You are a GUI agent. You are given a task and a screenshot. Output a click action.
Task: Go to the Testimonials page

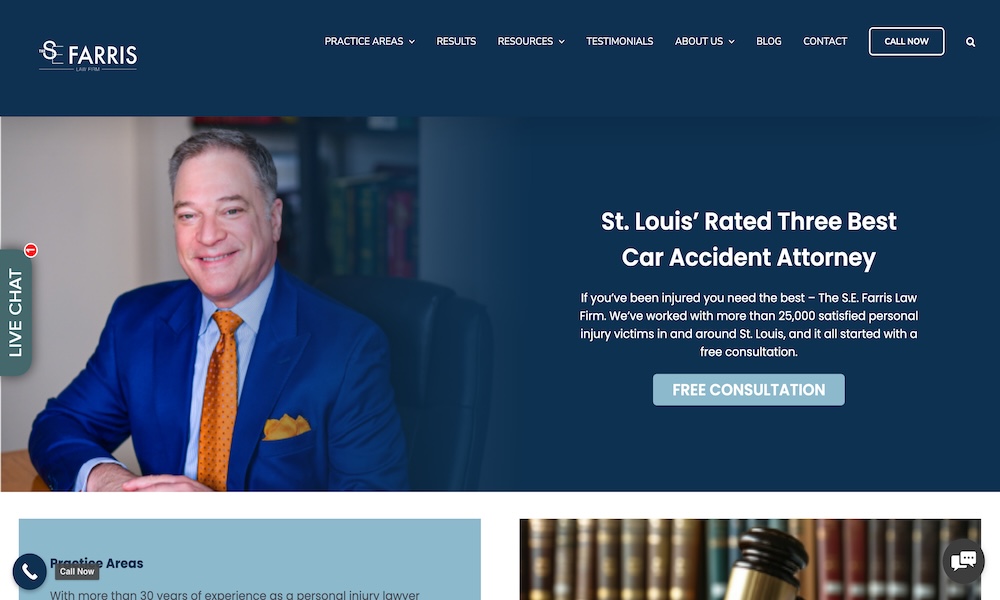[x=619, y=41]
